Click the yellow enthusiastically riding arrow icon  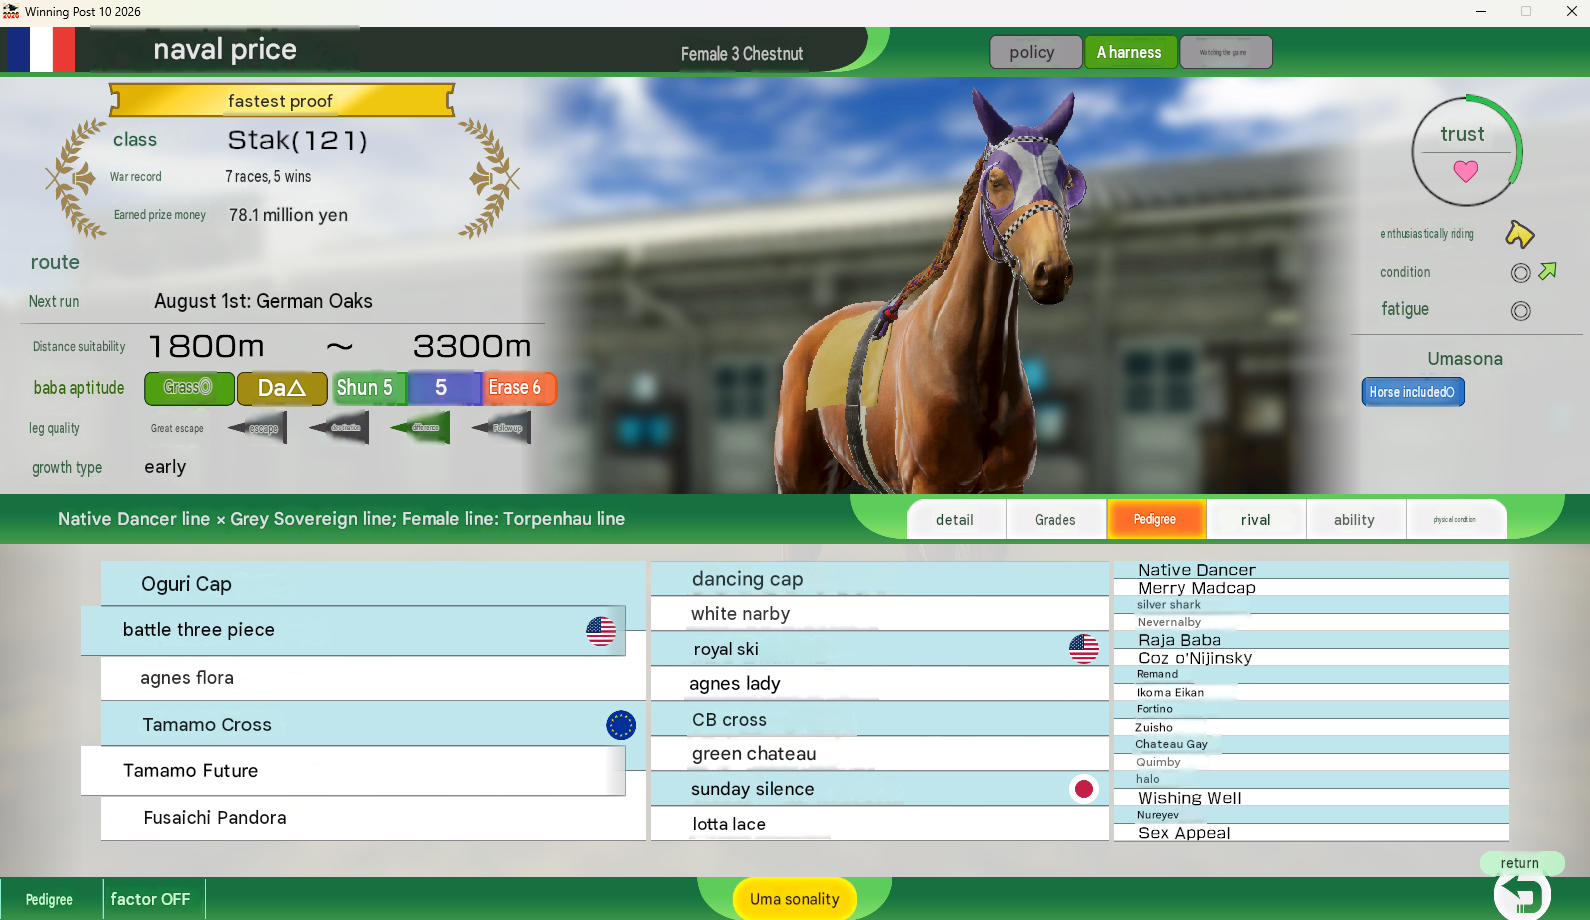click(x=1519, y=234)
